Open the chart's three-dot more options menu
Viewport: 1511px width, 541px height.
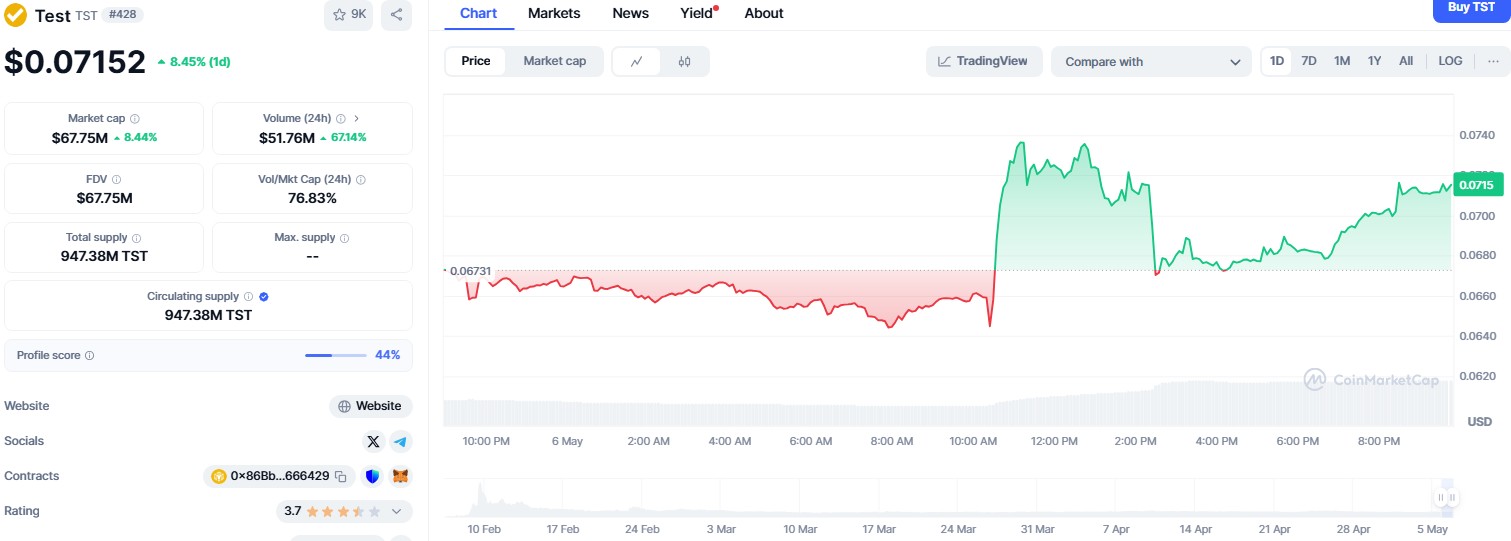click(x=1493, y=61)
